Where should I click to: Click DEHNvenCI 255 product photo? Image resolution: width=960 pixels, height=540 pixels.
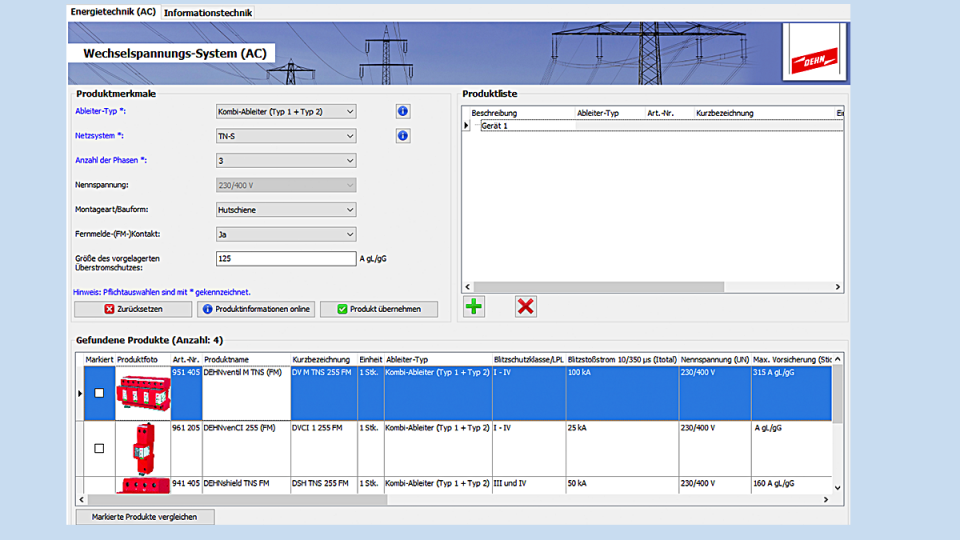coord(143,448)
